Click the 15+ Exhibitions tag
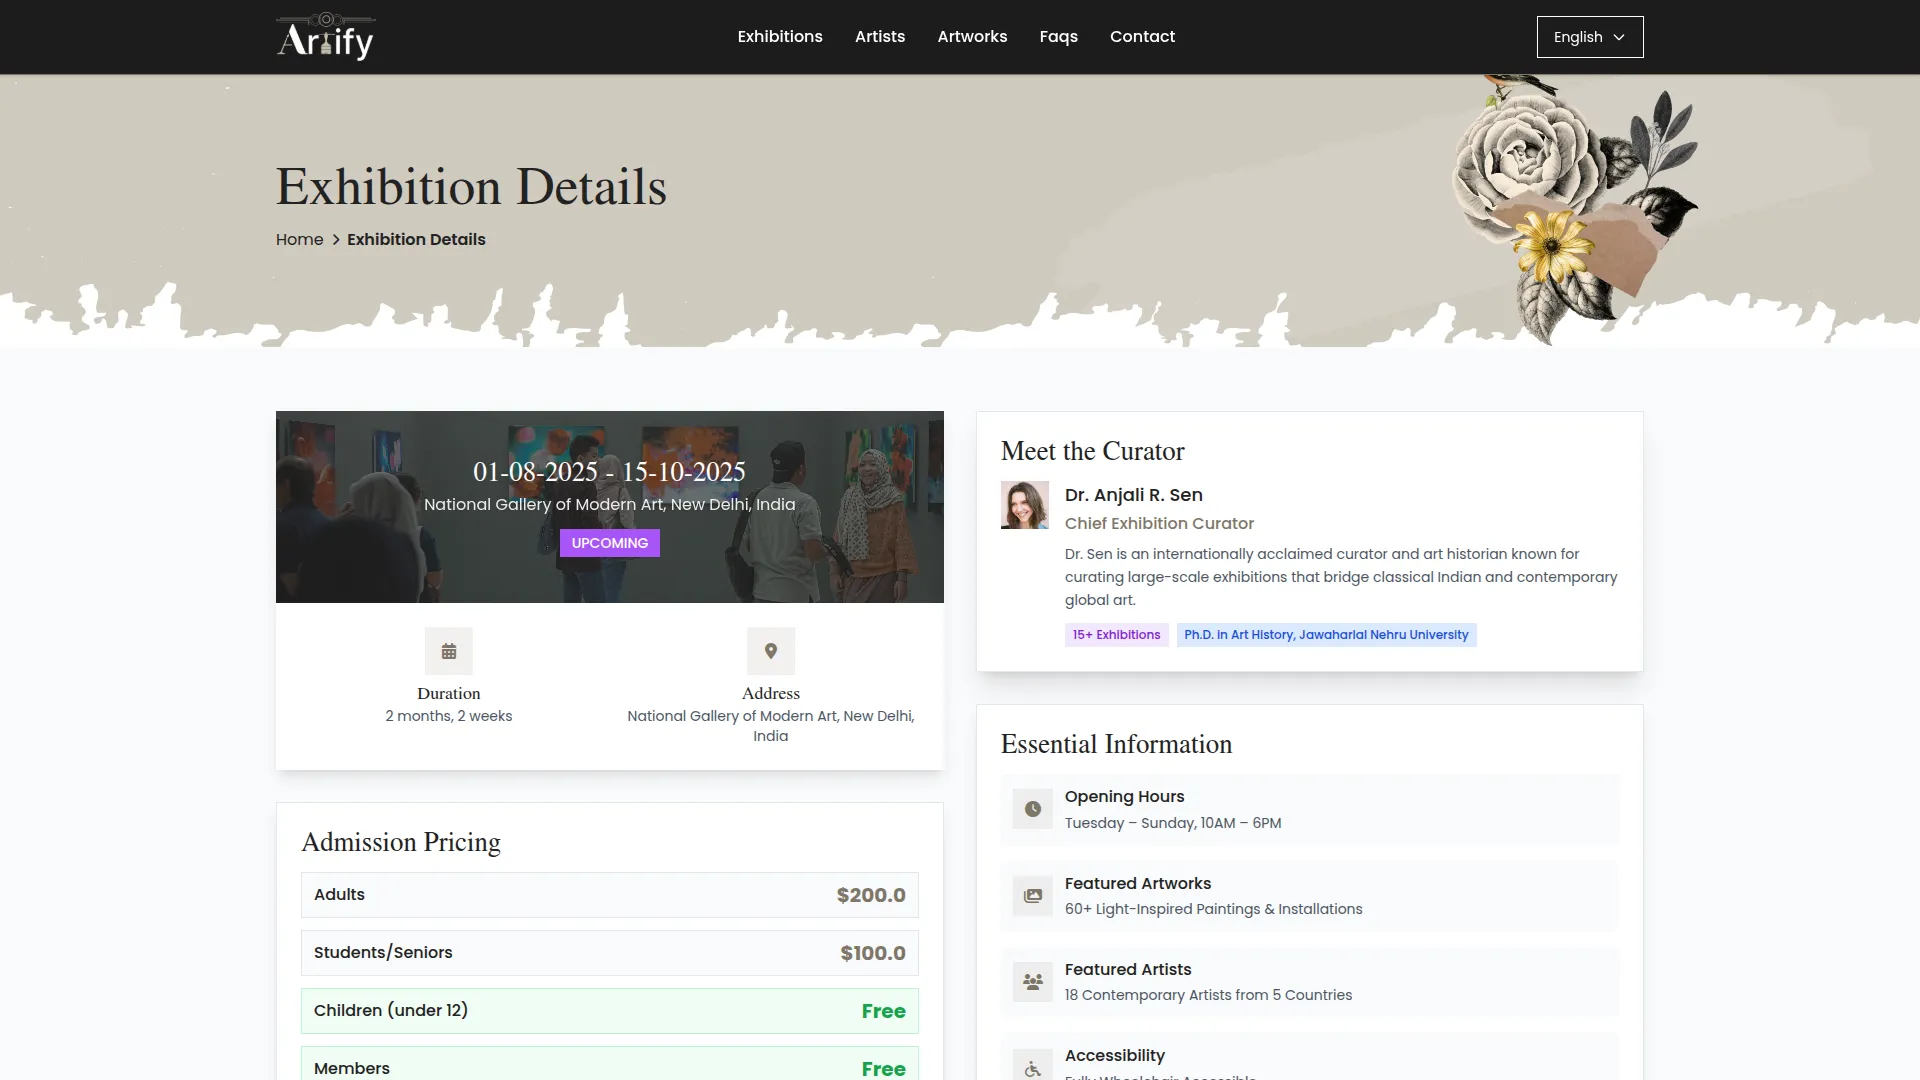1920x1080 pixels. click(1116, 635)
